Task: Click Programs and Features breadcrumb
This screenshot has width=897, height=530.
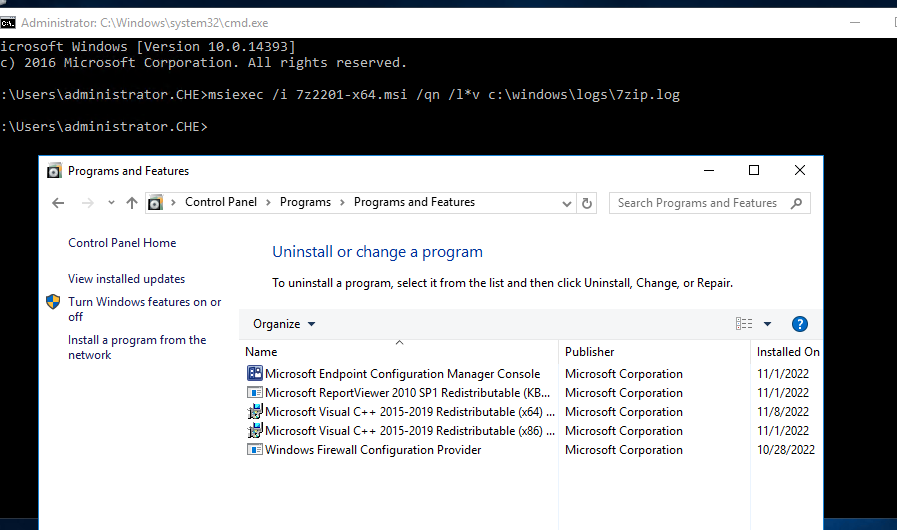Action: click(414, 202)
